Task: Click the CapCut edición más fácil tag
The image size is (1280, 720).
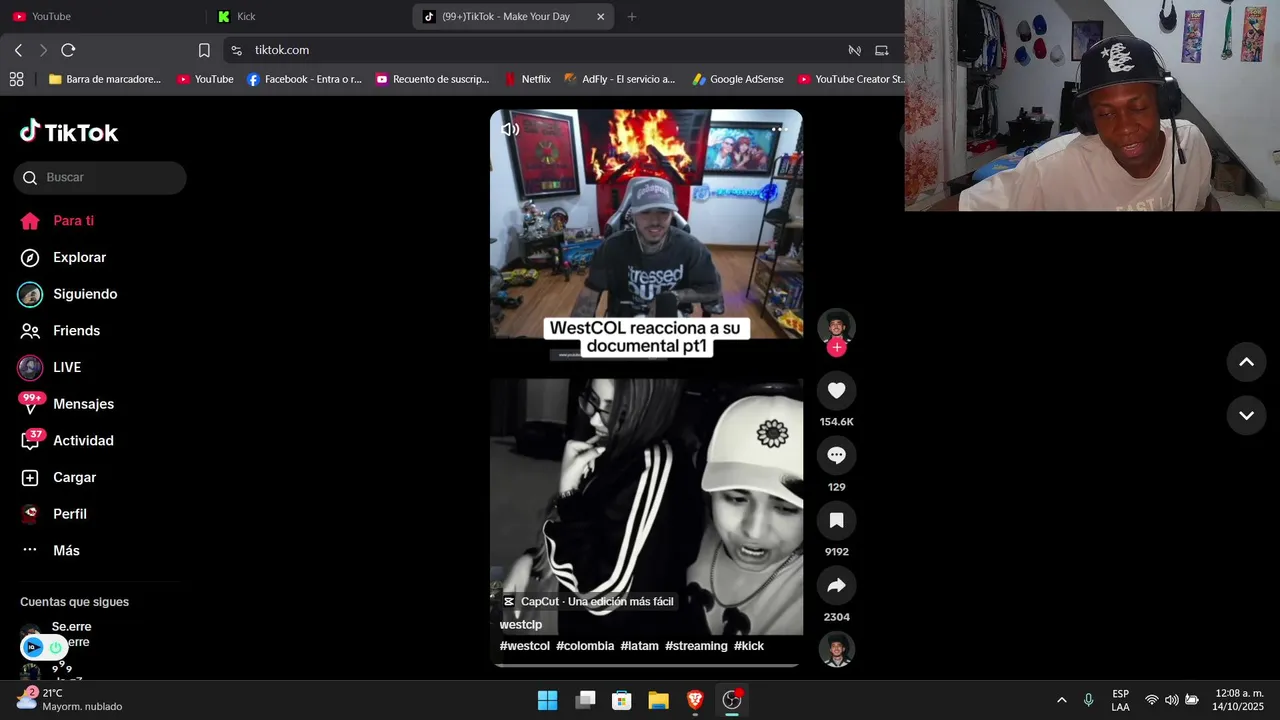Action: coord(589,601)
